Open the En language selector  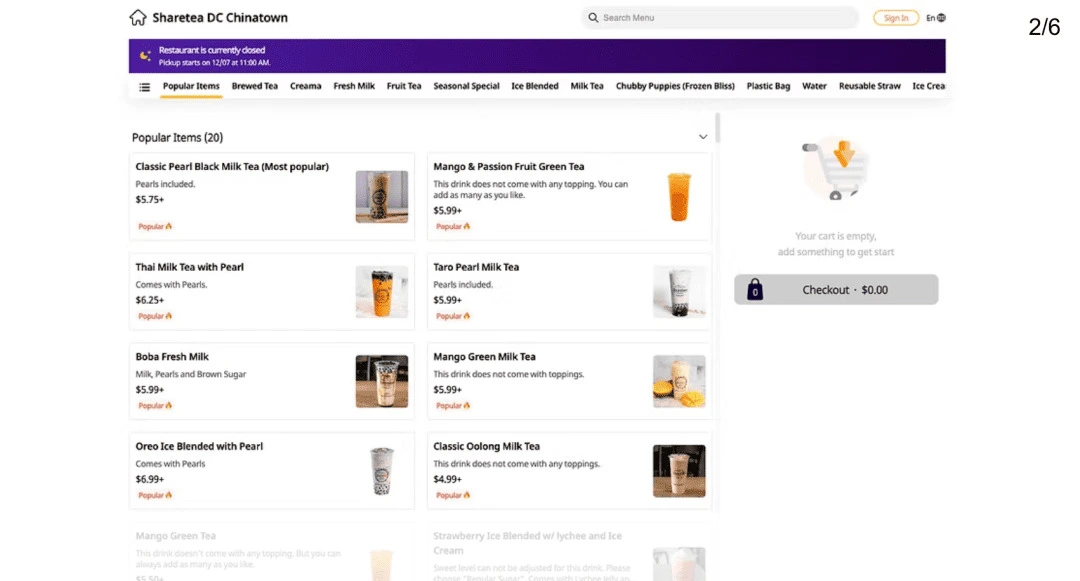pos(935,18)
